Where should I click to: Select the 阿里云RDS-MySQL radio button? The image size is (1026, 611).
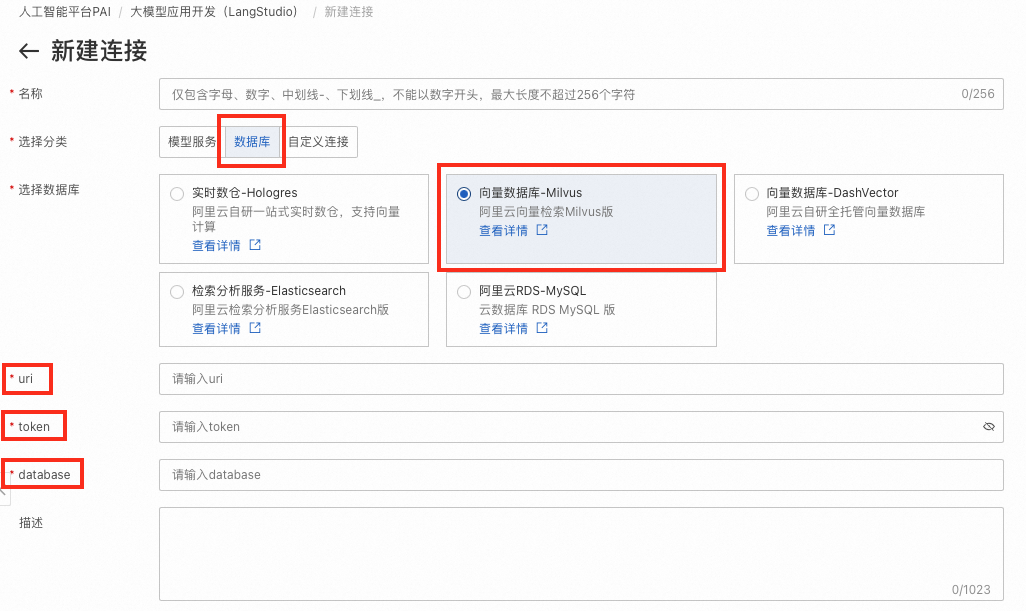463,290
